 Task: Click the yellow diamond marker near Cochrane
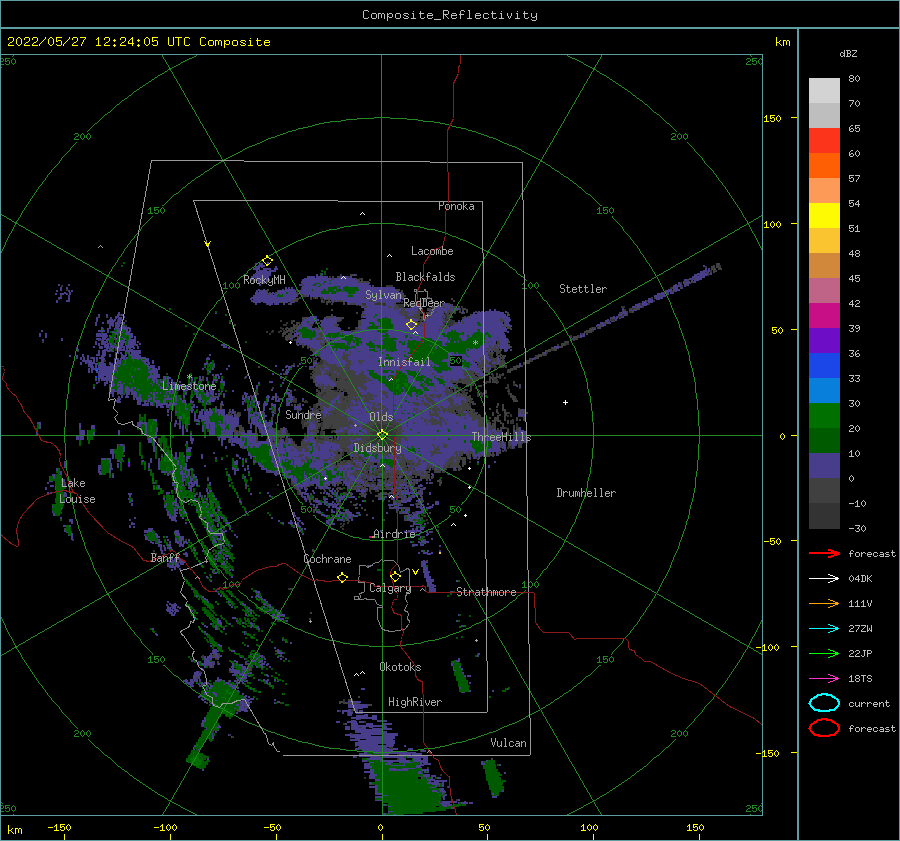(x=342, y=577)
